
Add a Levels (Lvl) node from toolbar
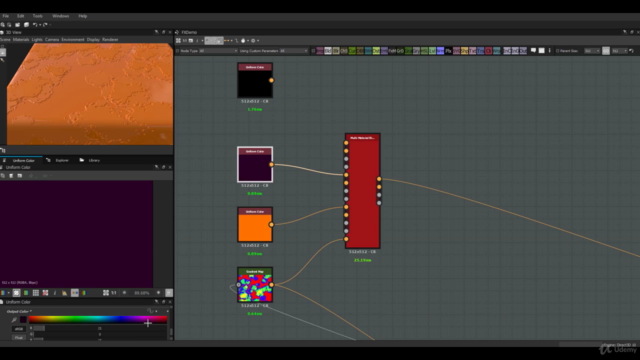(432, 51)
